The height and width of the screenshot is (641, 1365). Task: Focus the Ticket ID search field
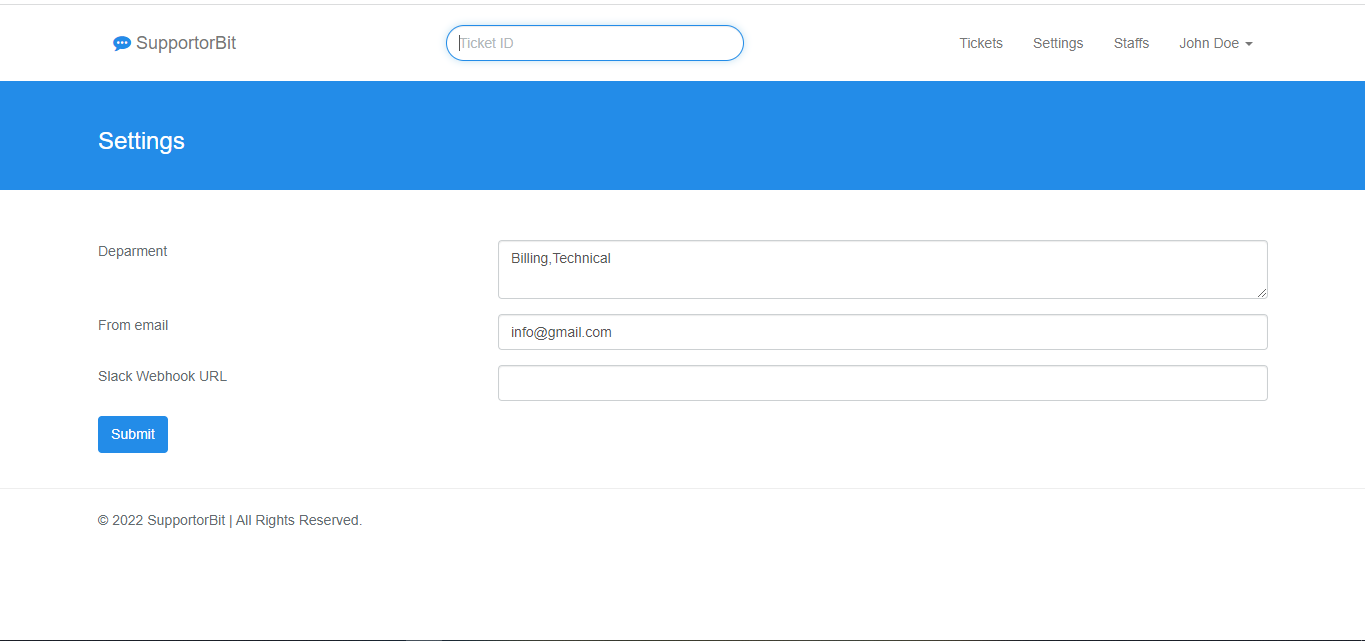(594, 43)
